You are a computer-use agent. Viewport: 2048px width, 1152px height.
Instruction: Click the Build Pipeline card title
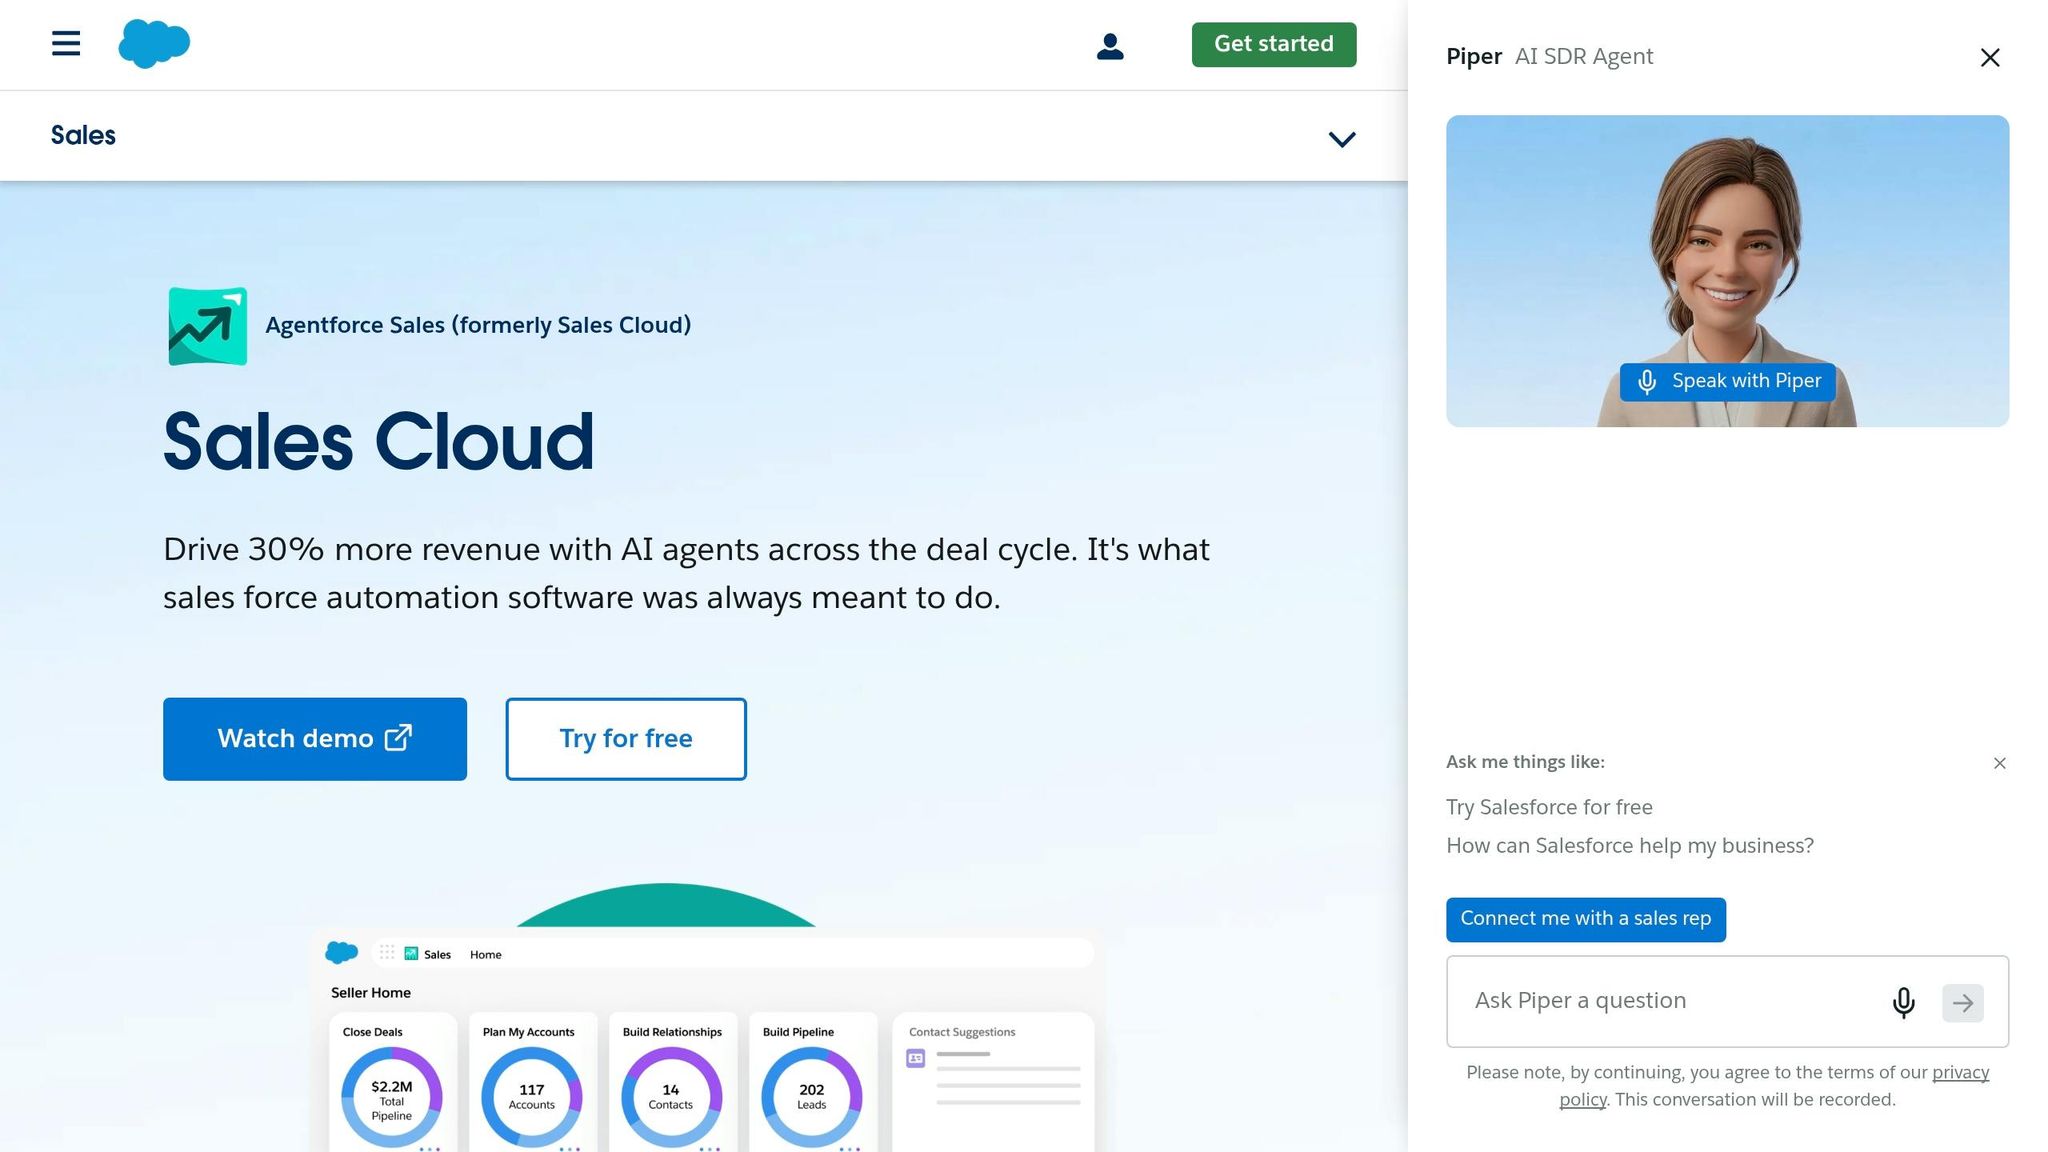[798, 1032]
